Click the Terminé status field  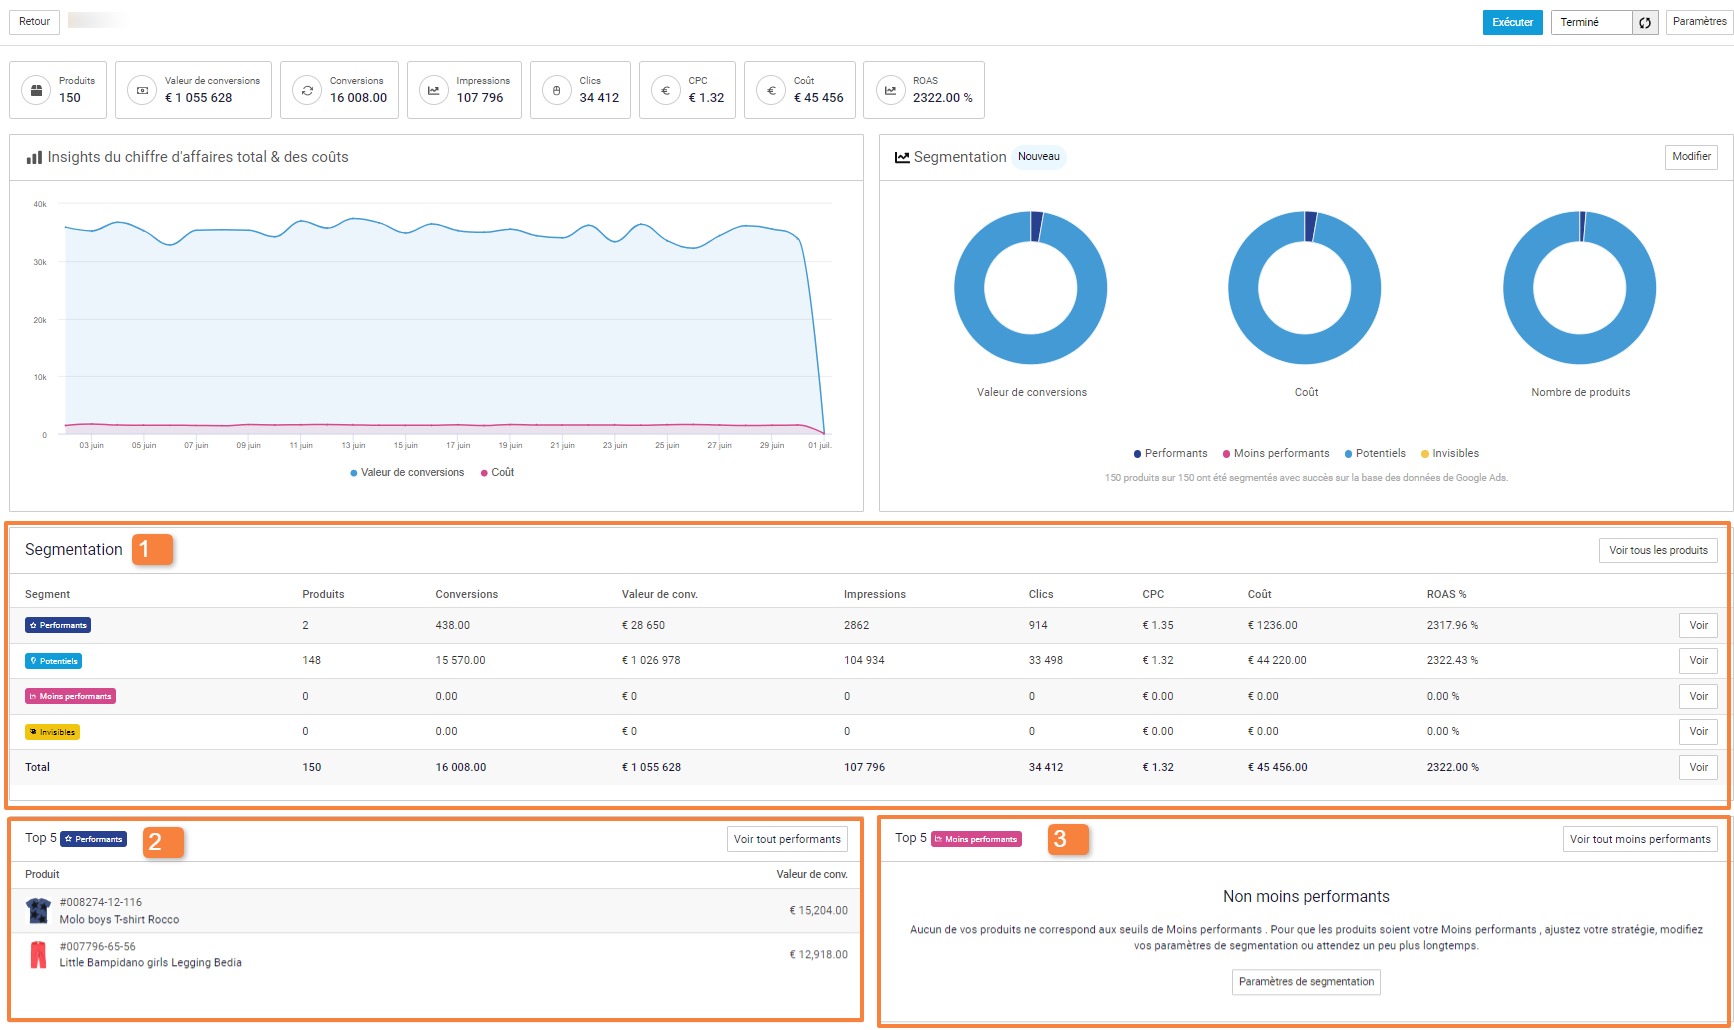1591,22
